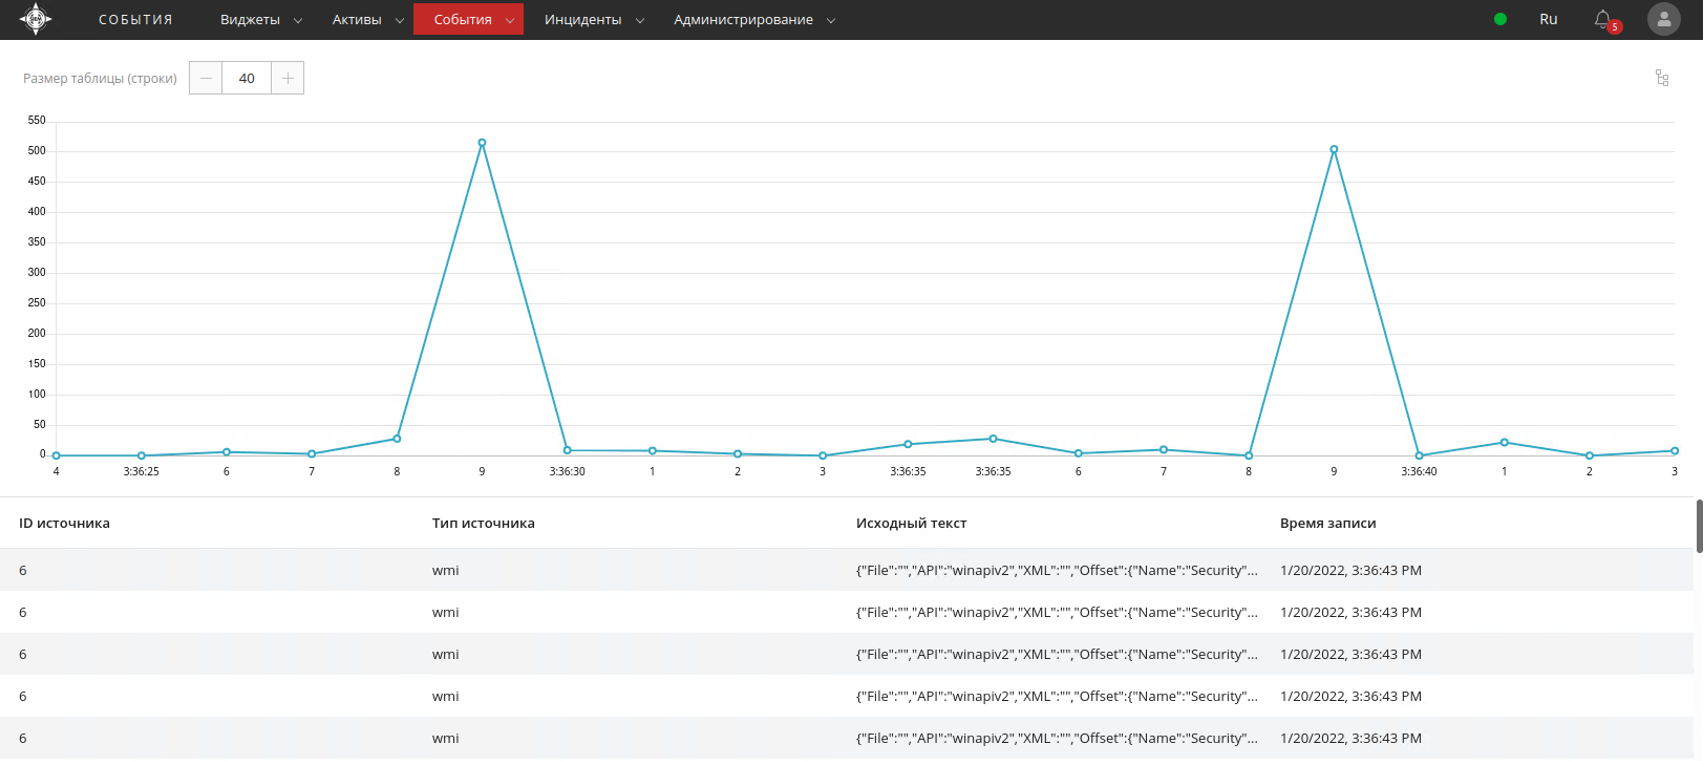Click the 3:36:40 time axis label
1704x761 pixels.
click(x=1419, y=472)
